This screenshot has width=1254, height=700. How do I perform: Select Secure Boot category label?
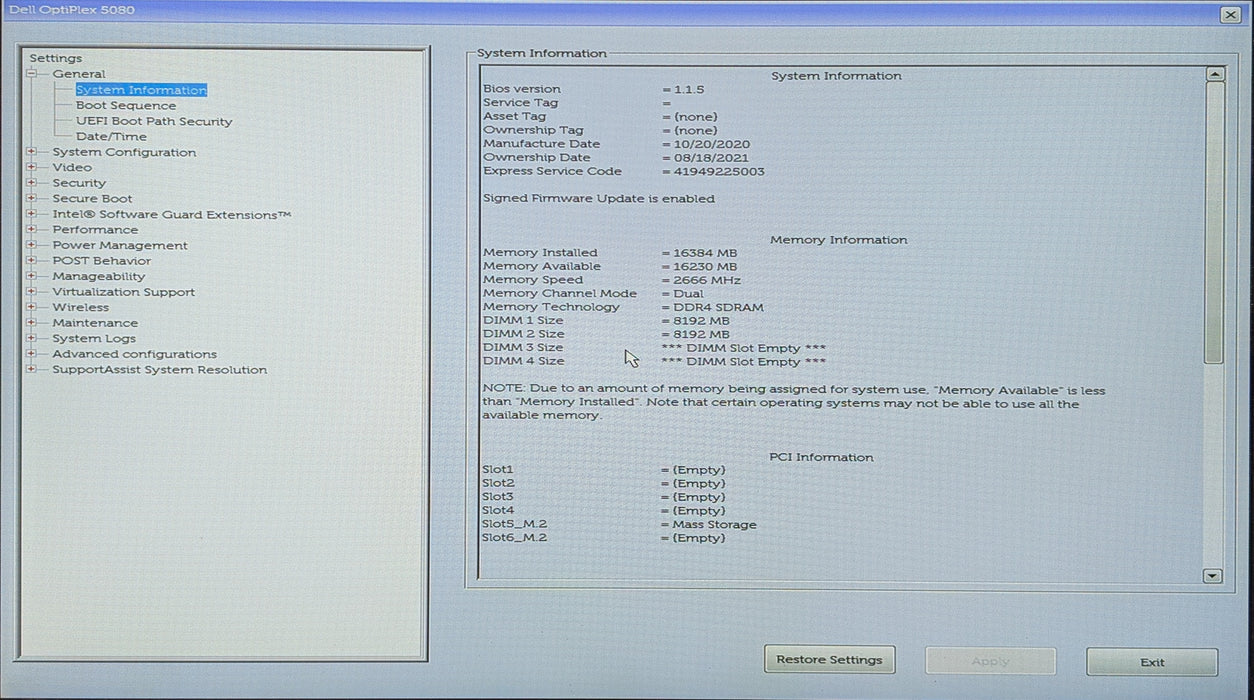(x=92, y=199)
